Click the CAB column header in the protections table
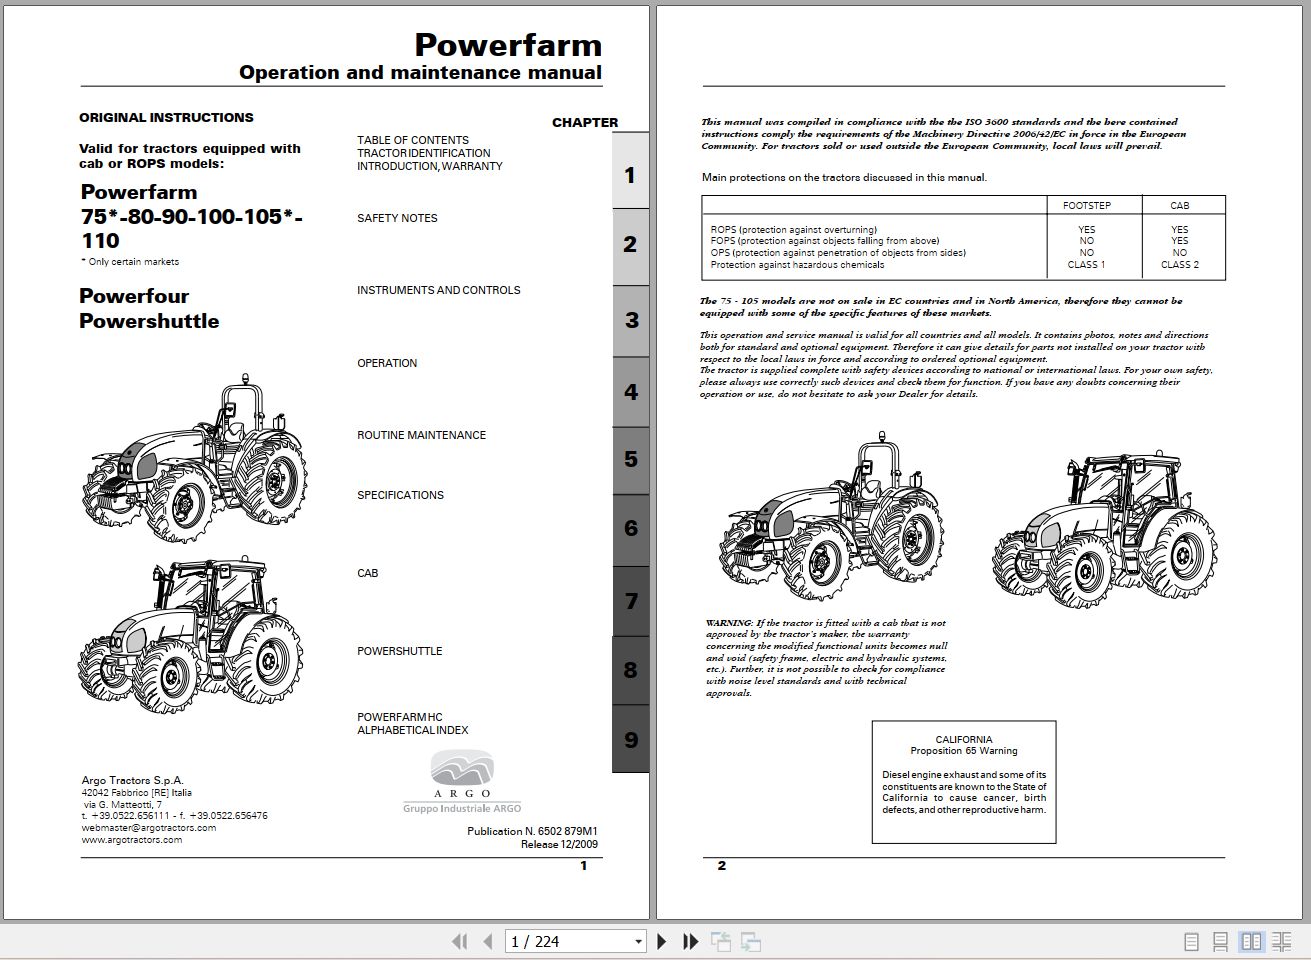 click(x=1180, y=205)
